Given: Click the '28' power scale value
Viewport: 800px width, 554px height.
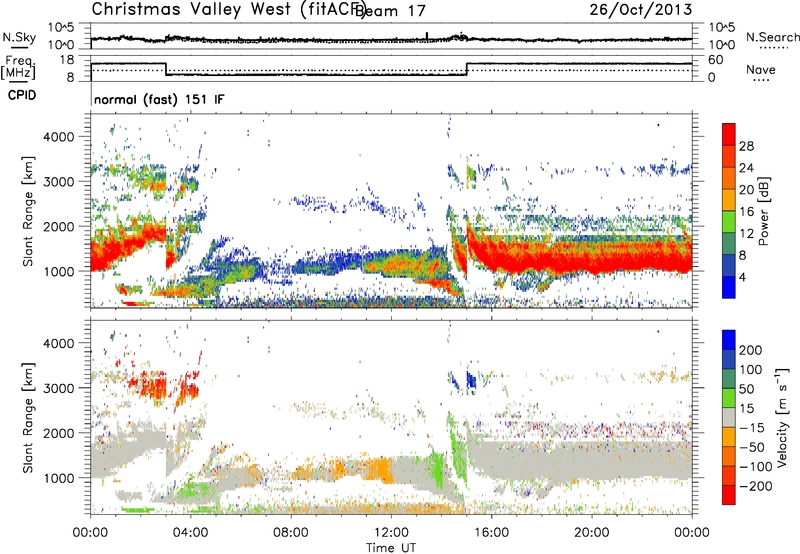Looking at the screenshot, I should tap(746, 146).
